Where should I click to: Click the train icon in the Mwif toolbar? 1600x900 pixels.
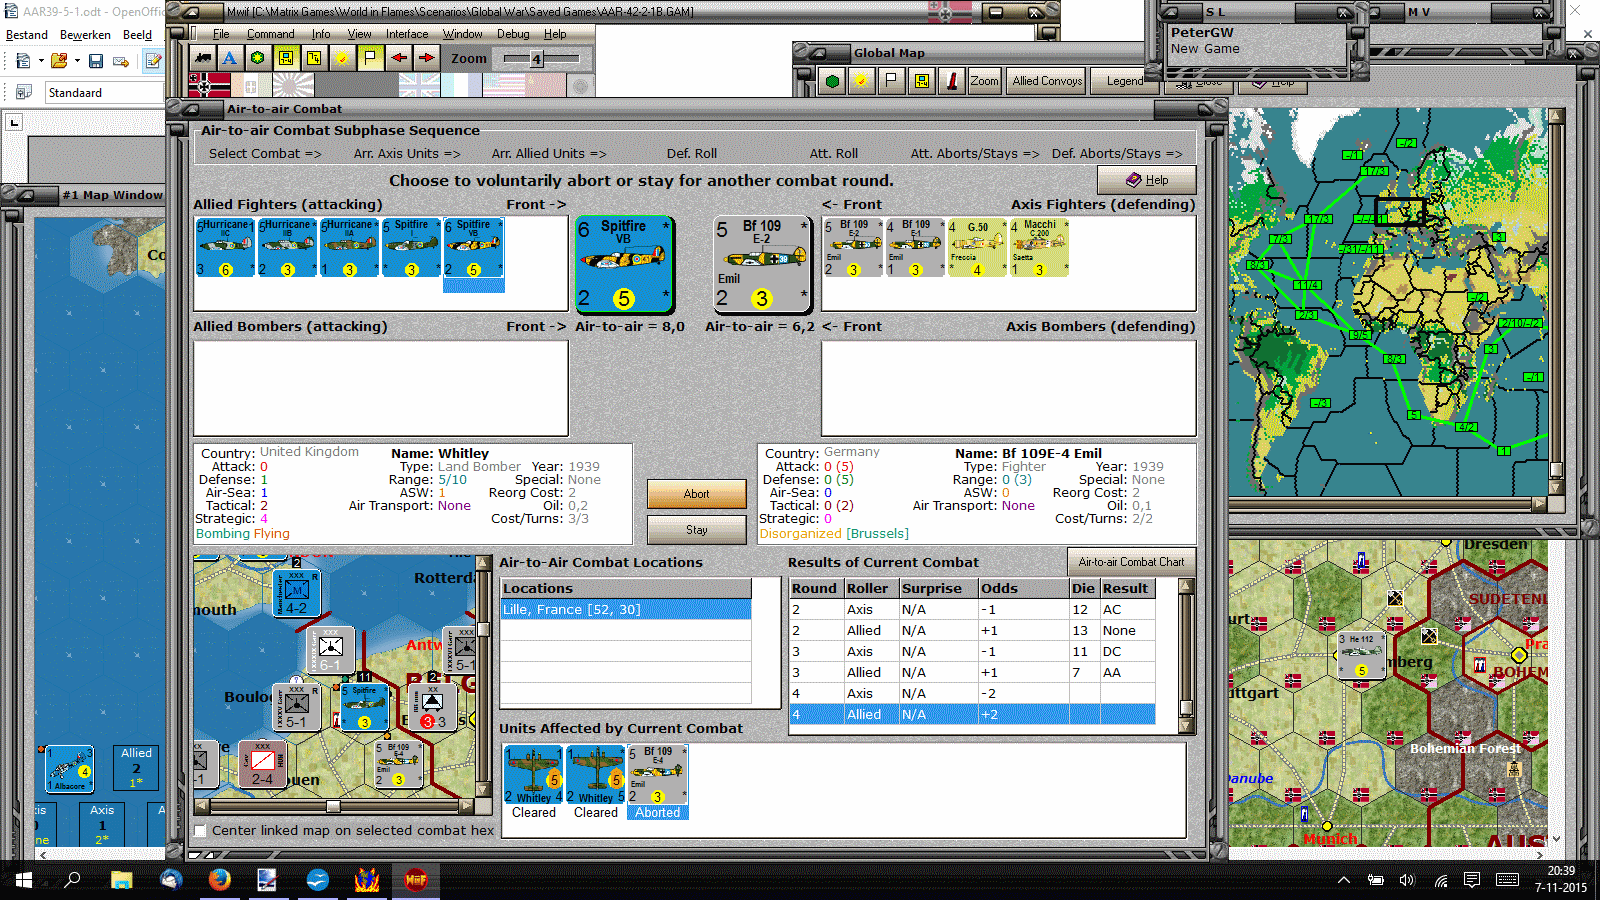pos(203,58)
